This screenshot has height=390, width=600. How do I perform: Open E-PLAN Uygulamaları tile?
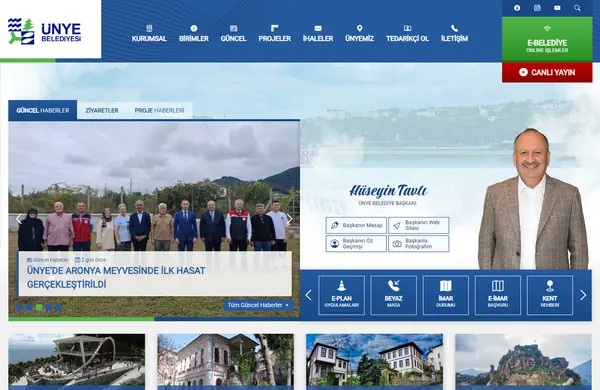341,295
